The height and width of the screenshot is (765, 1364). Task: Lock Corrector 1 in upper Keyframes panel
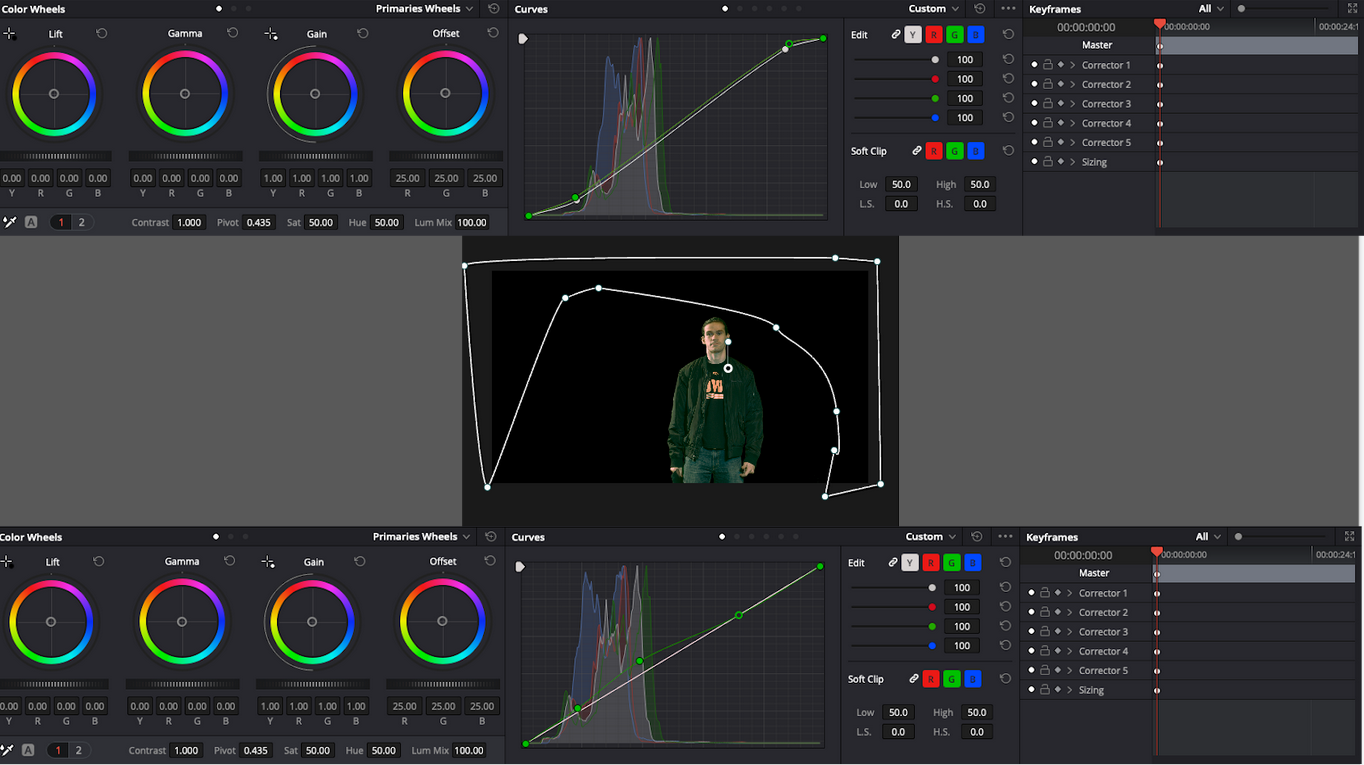click(1048, 65)
